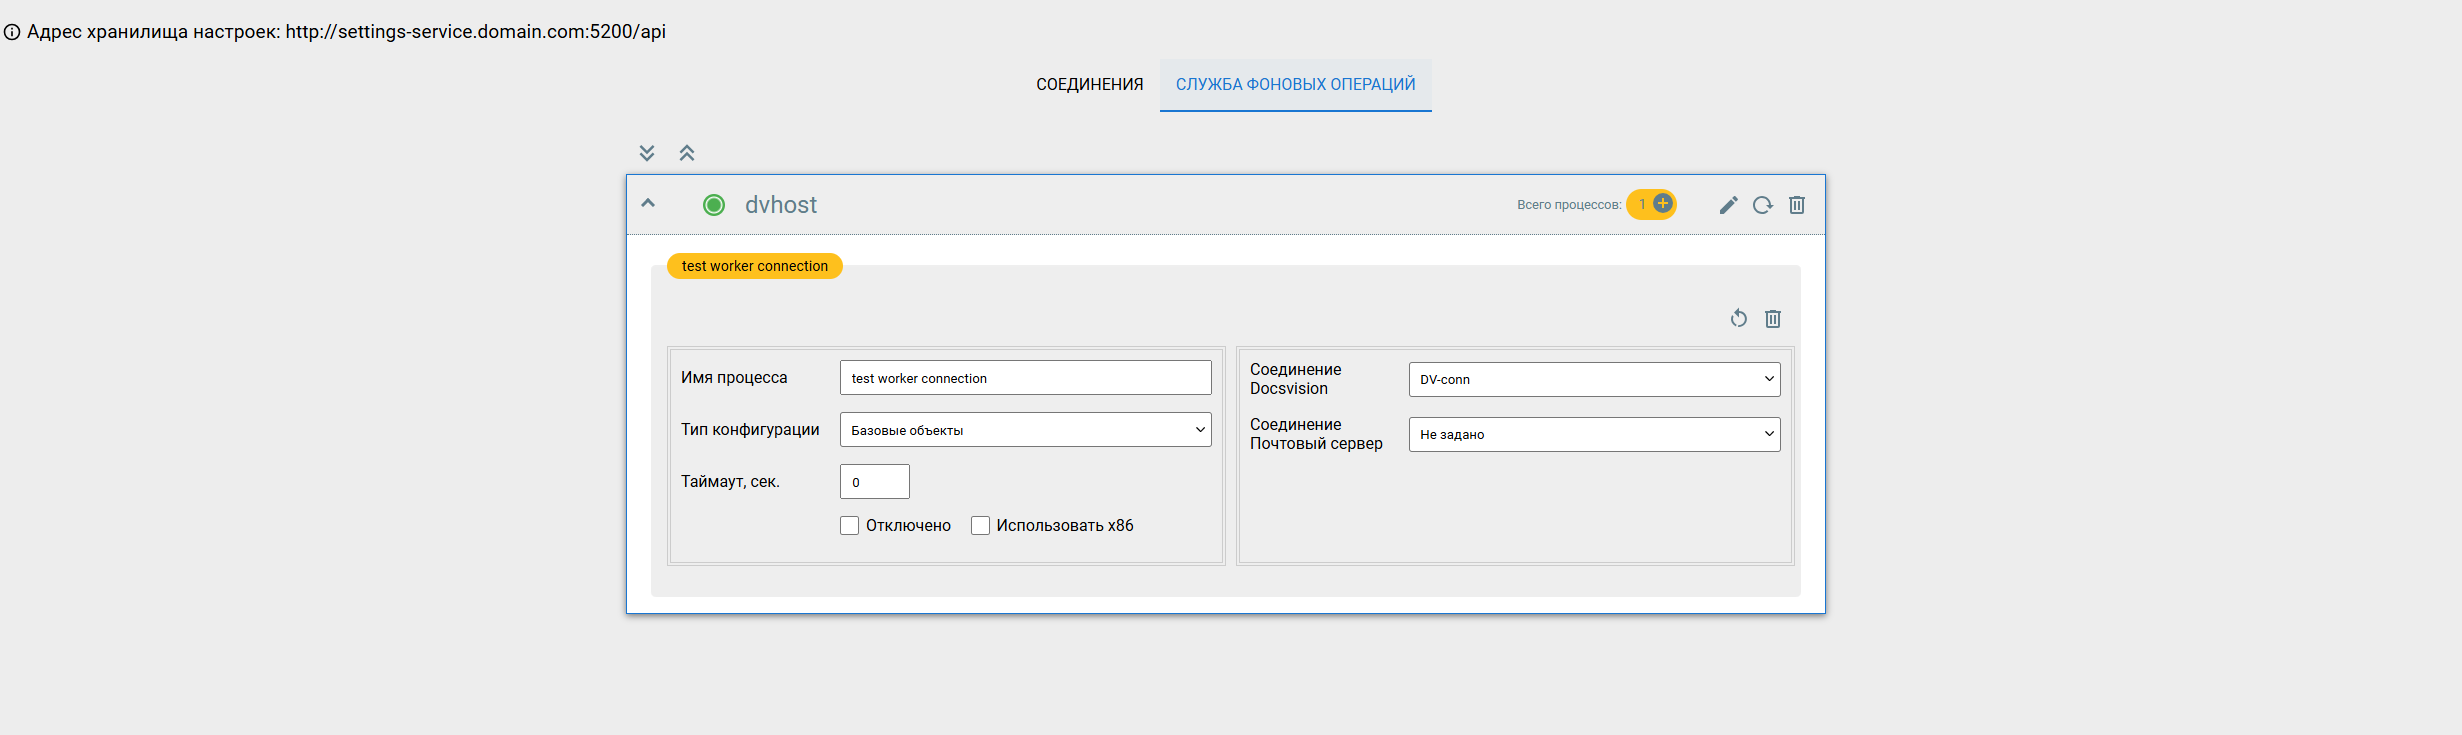This screenshot has height=735, width=2462.
Task: Click the settings storage address text
Action: 346,32
